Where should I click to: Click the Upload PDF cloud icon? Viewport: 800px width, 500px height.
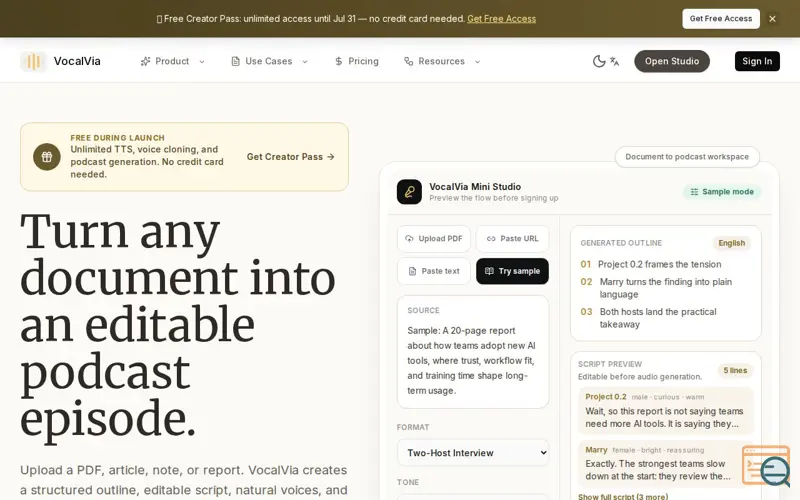point(409,239)
